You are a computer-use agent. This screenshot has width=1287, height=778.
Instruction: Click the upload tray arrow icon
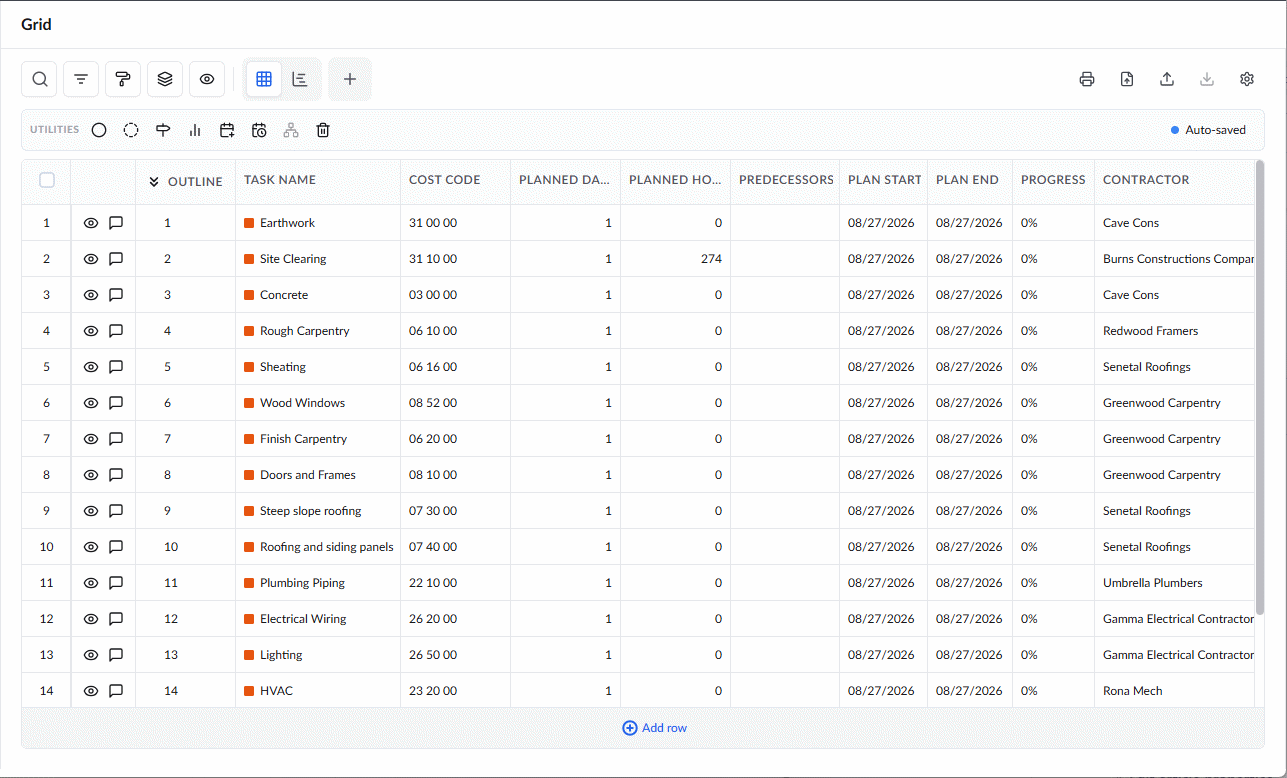(x=1167, y=79)
